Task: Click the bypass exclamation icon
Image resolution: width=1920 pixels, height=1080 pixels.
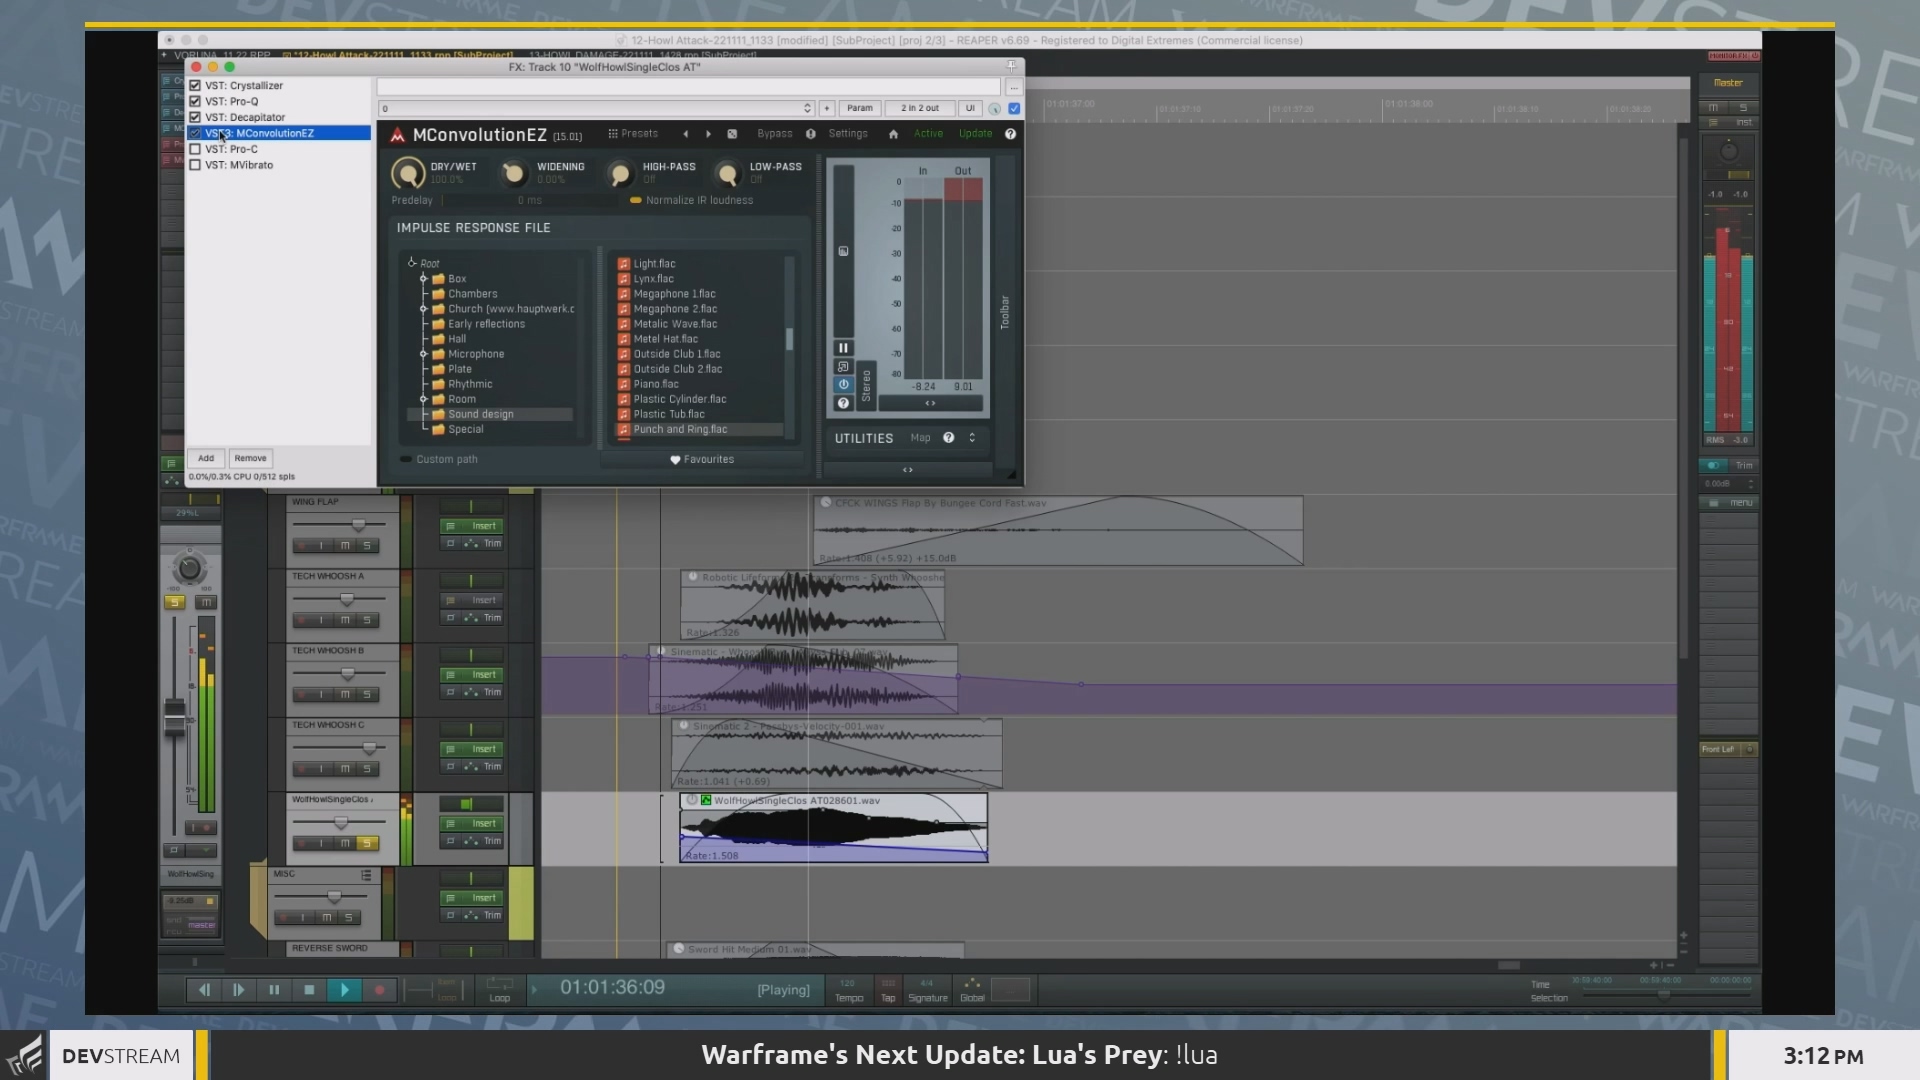Action: (x=810, y=134)
